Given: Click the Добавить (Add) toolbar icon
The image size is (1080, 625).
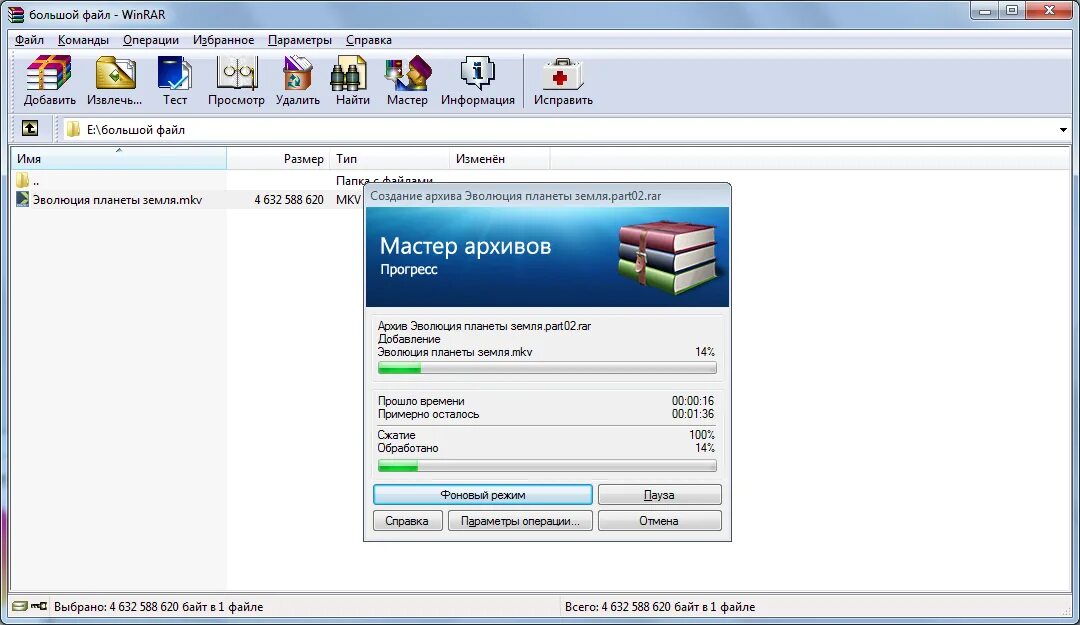Looking at the screenshot, I should tap(49, 74).
